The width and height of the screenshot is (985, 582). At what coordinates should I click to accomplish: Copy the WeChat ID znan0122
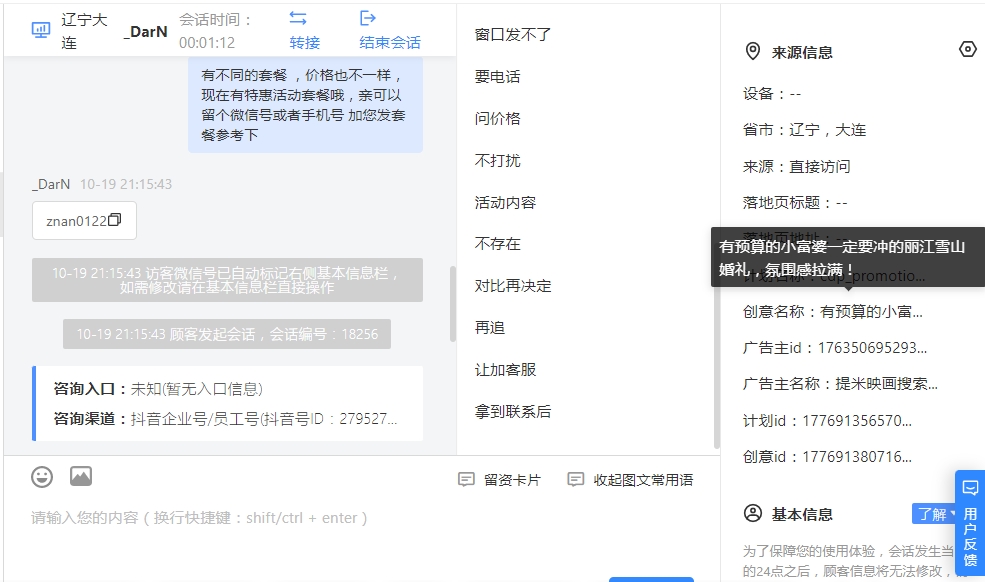[114, 219]
